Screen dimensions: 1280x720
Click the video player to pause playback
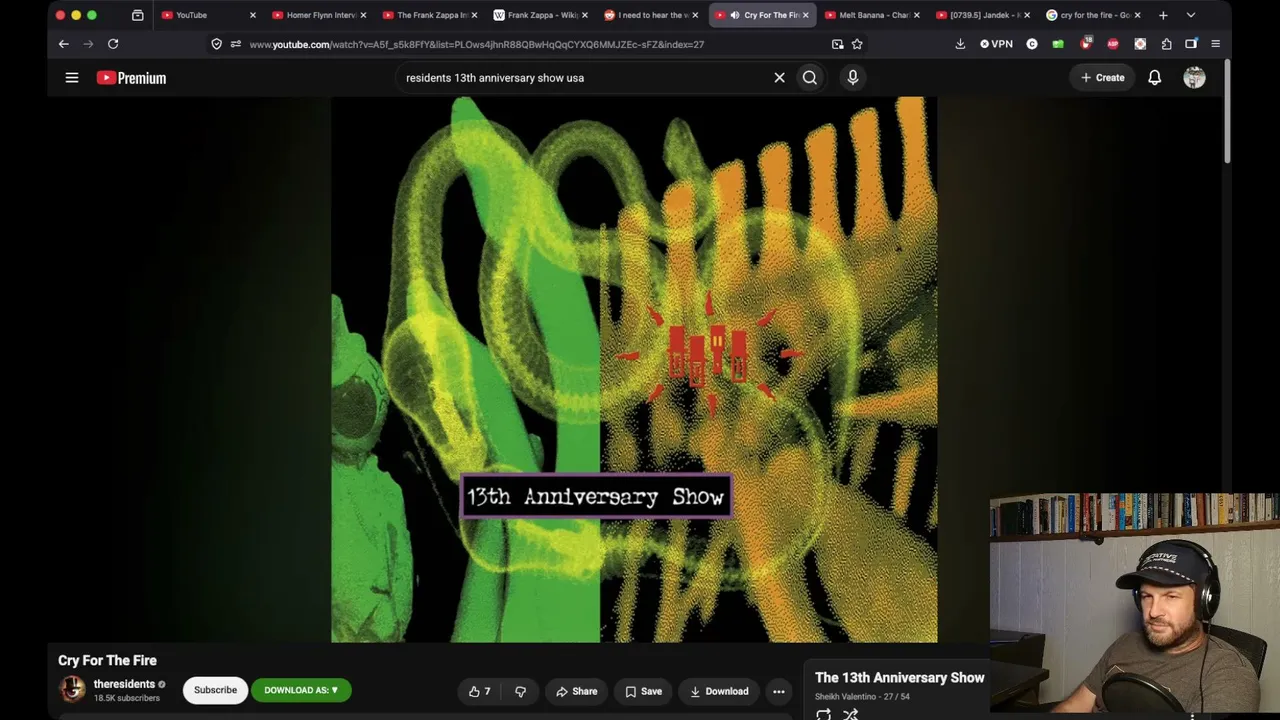(634, 369)
